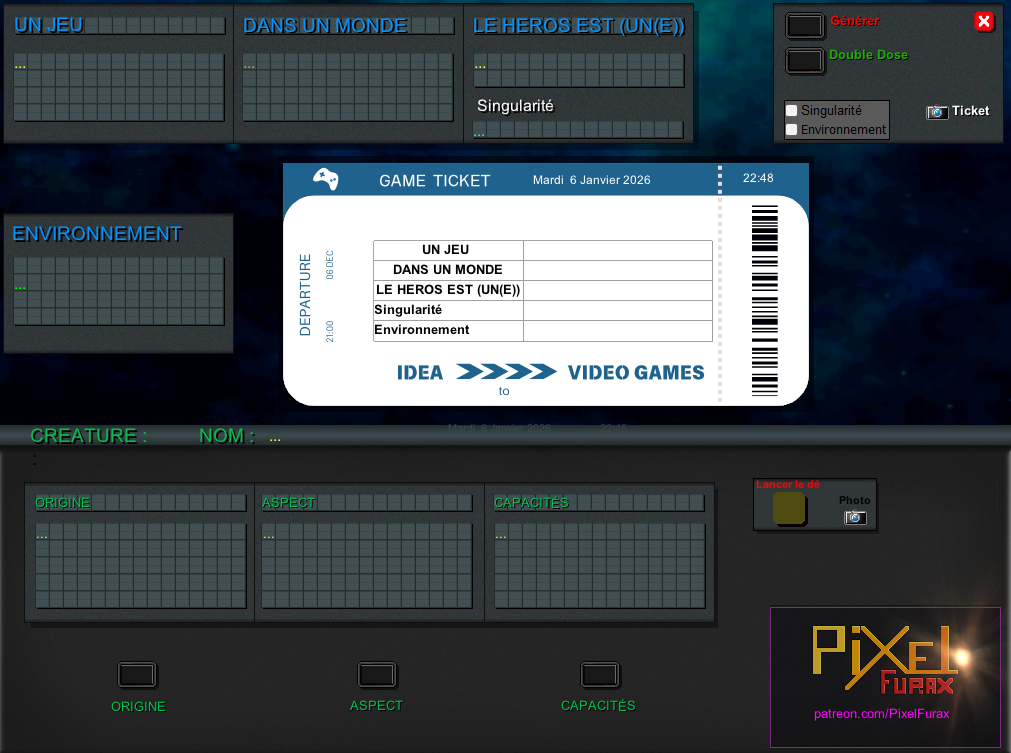Image resolution: width=1011 pixels, height=753 pixels.
Task: Click the ticket's Environnement row label
Action: click(422, 330)
